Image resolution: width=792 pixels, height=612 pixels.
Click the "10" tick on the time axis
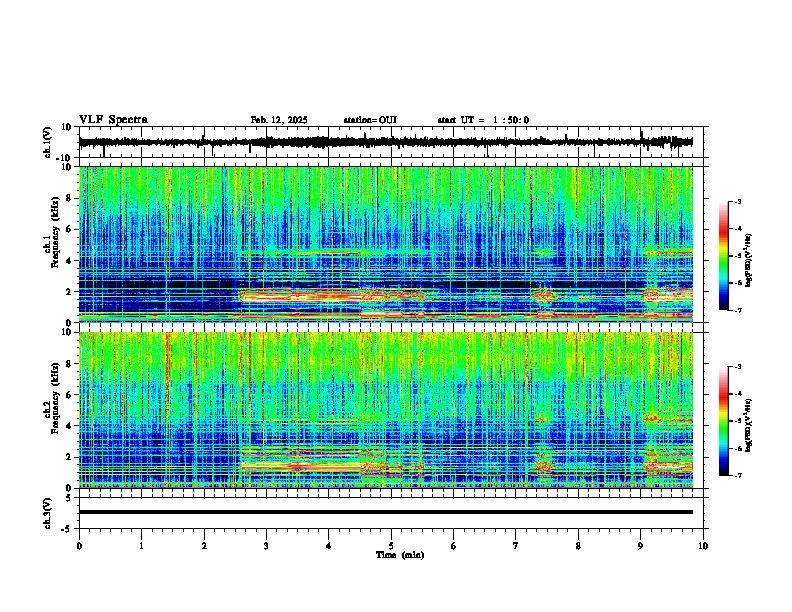point(703,546)
